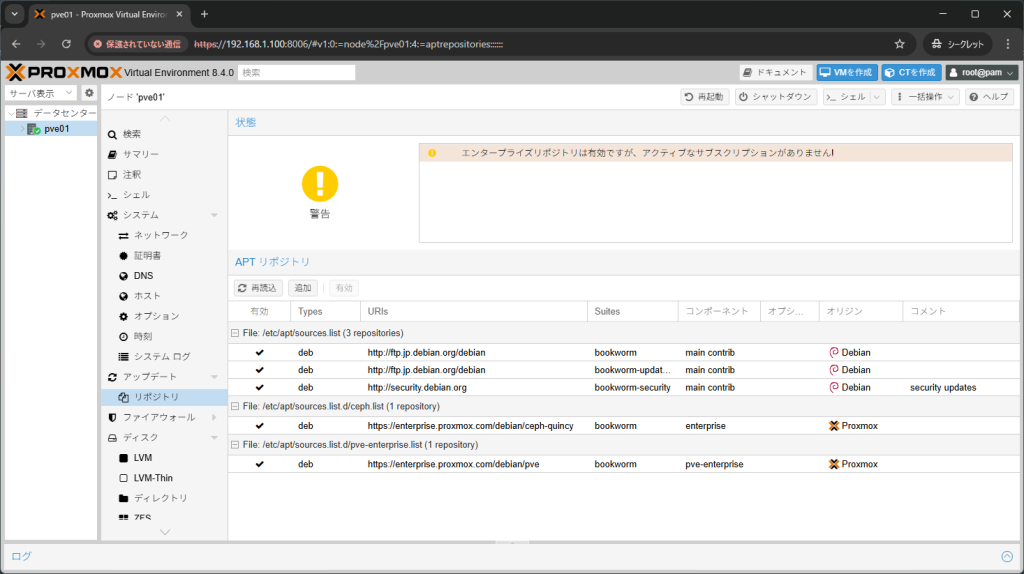Click the tree view settings gear icon

coord(89,93)
